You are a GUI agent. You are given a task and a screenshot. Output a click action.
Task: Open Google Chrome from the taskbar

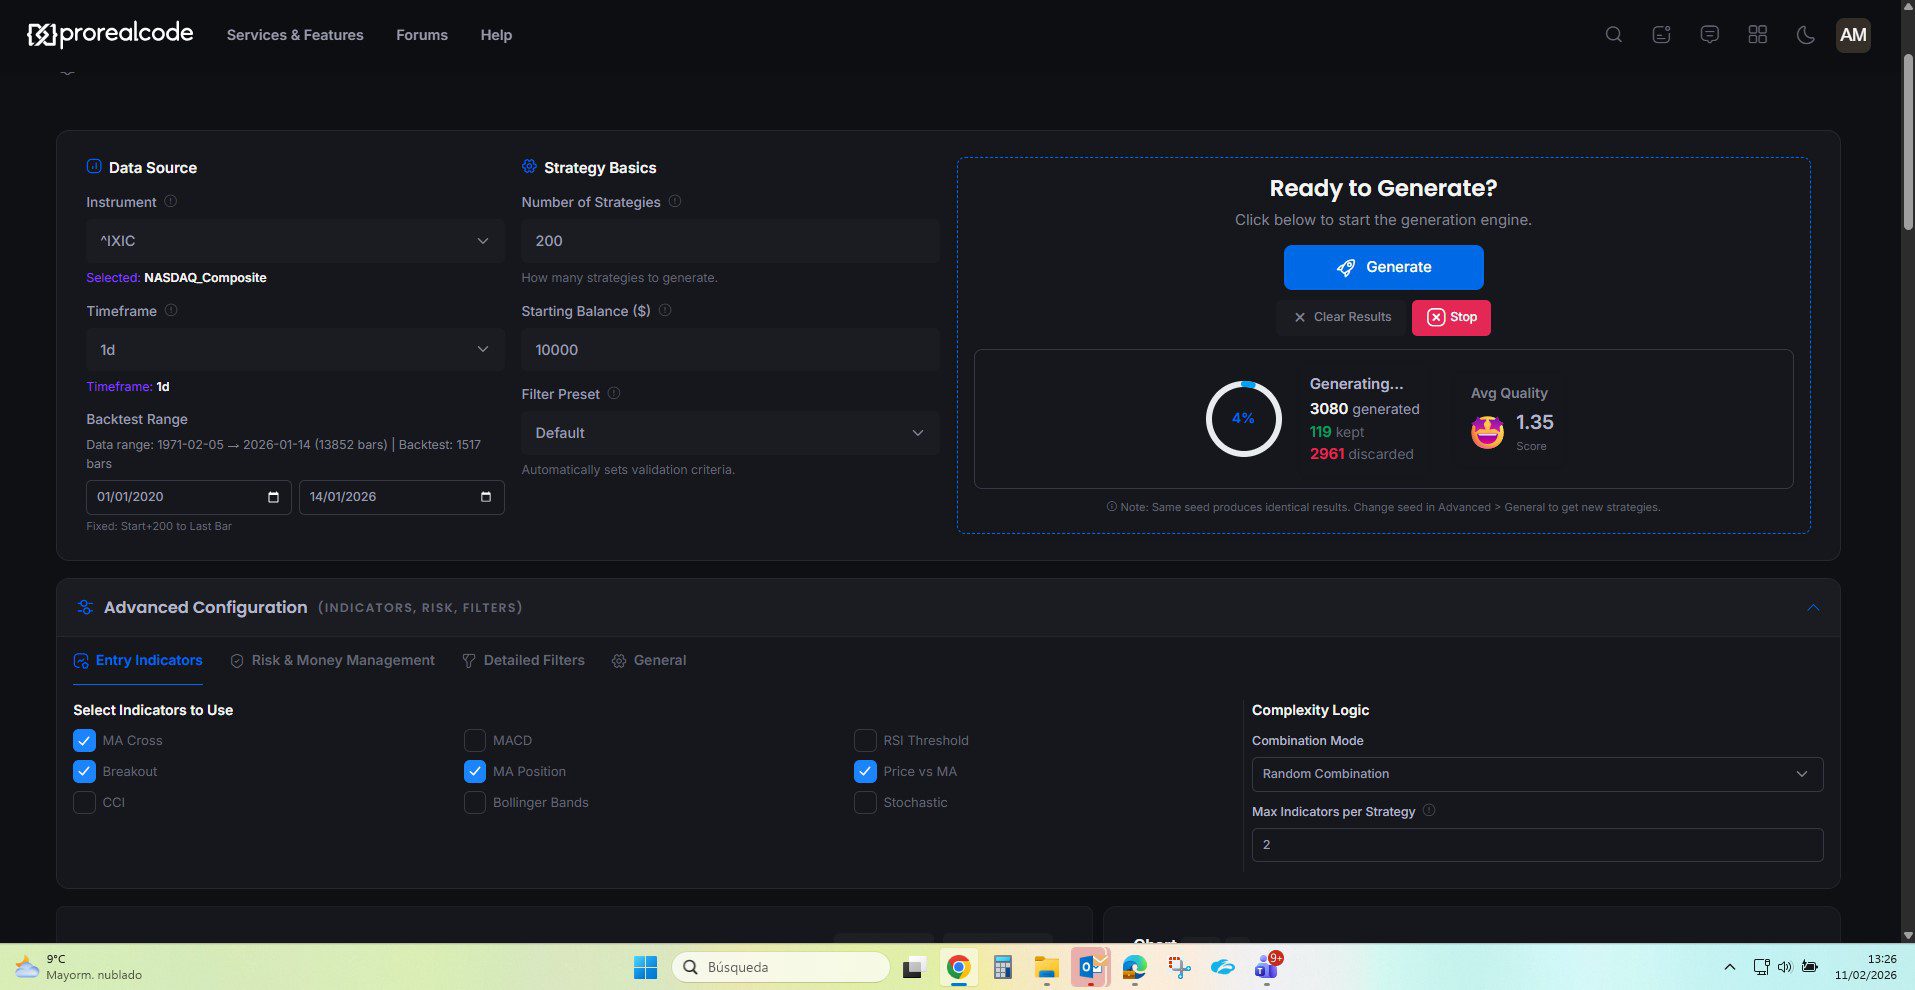[958, 967]
